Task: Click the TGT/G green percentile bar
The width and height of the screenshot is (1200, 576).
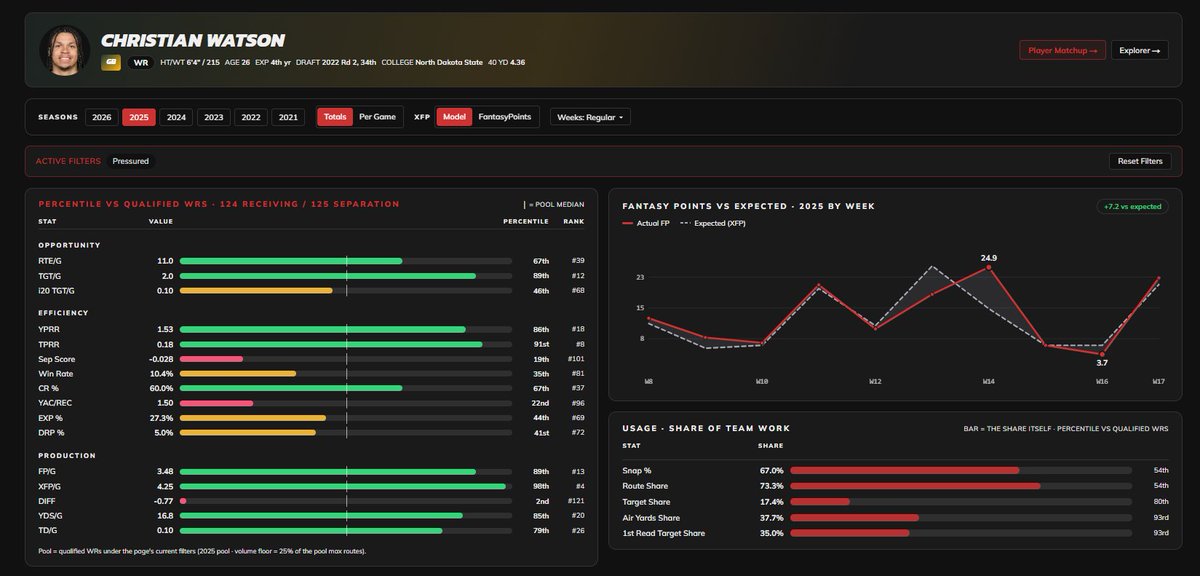Action: pyautogui.click(x=328, y=276)
